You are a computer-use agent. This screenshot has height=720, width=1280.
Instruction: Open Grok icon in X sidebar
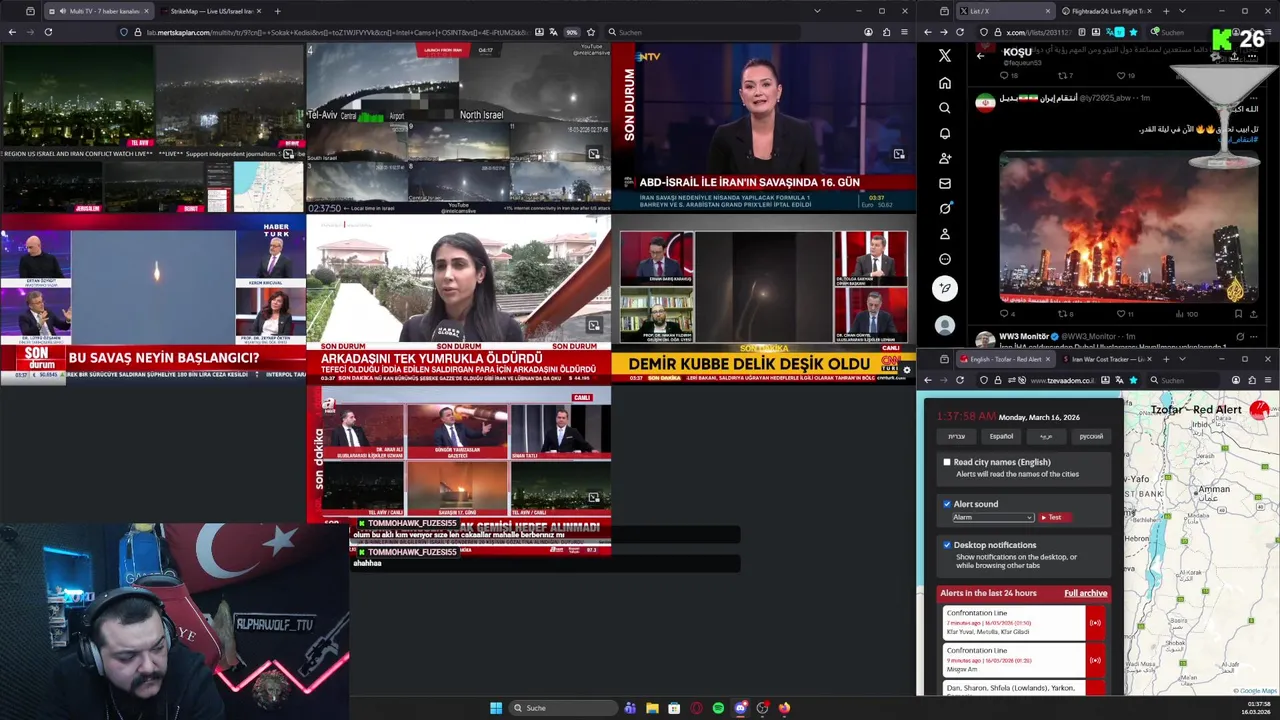tap(945, 208)
